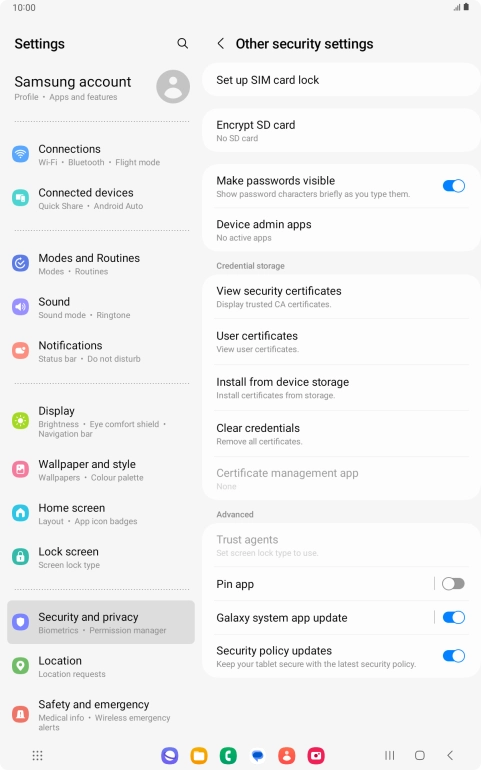Disable the Make passwords visible toggle
Screen dimensions: 481x770
[453, 186]
